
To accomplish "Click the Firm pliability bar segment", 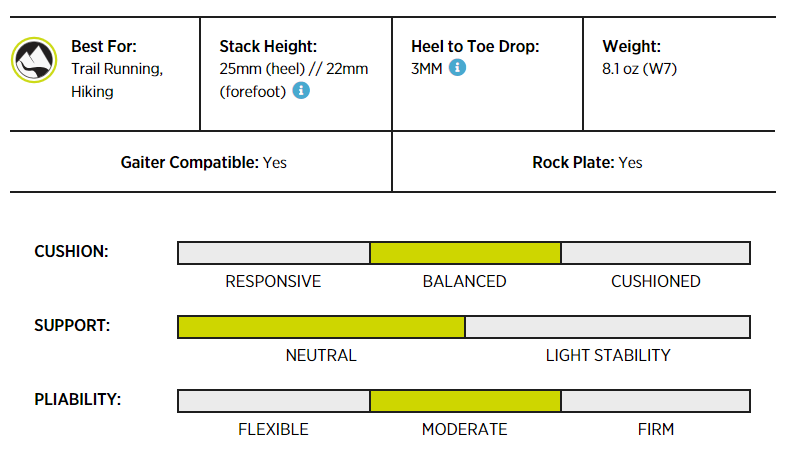I will pyautogui.click(x=655, y=401).
